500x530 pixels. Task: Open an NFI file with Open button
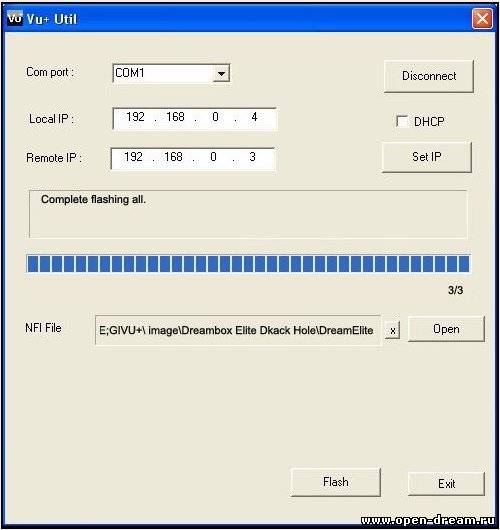click(x=446, y=329)
